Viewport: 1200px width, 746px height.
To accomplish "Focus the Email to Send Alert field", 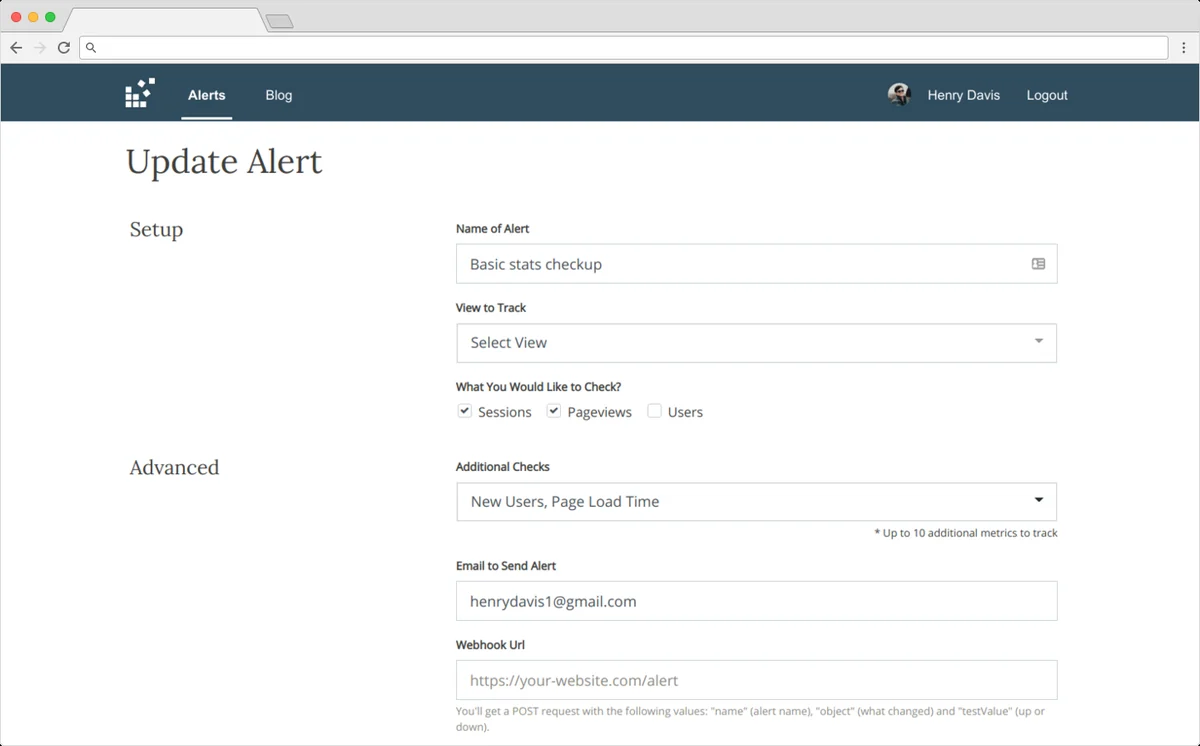I will click(x=756, y=601).
